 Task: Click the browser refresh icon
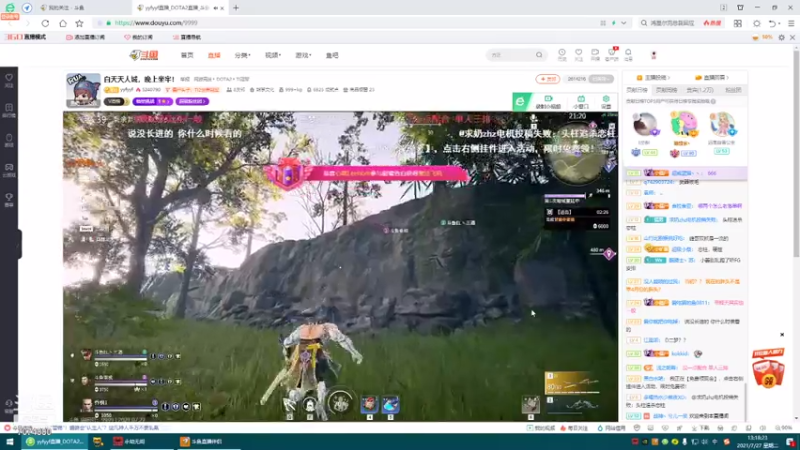(x=45, y=23)
